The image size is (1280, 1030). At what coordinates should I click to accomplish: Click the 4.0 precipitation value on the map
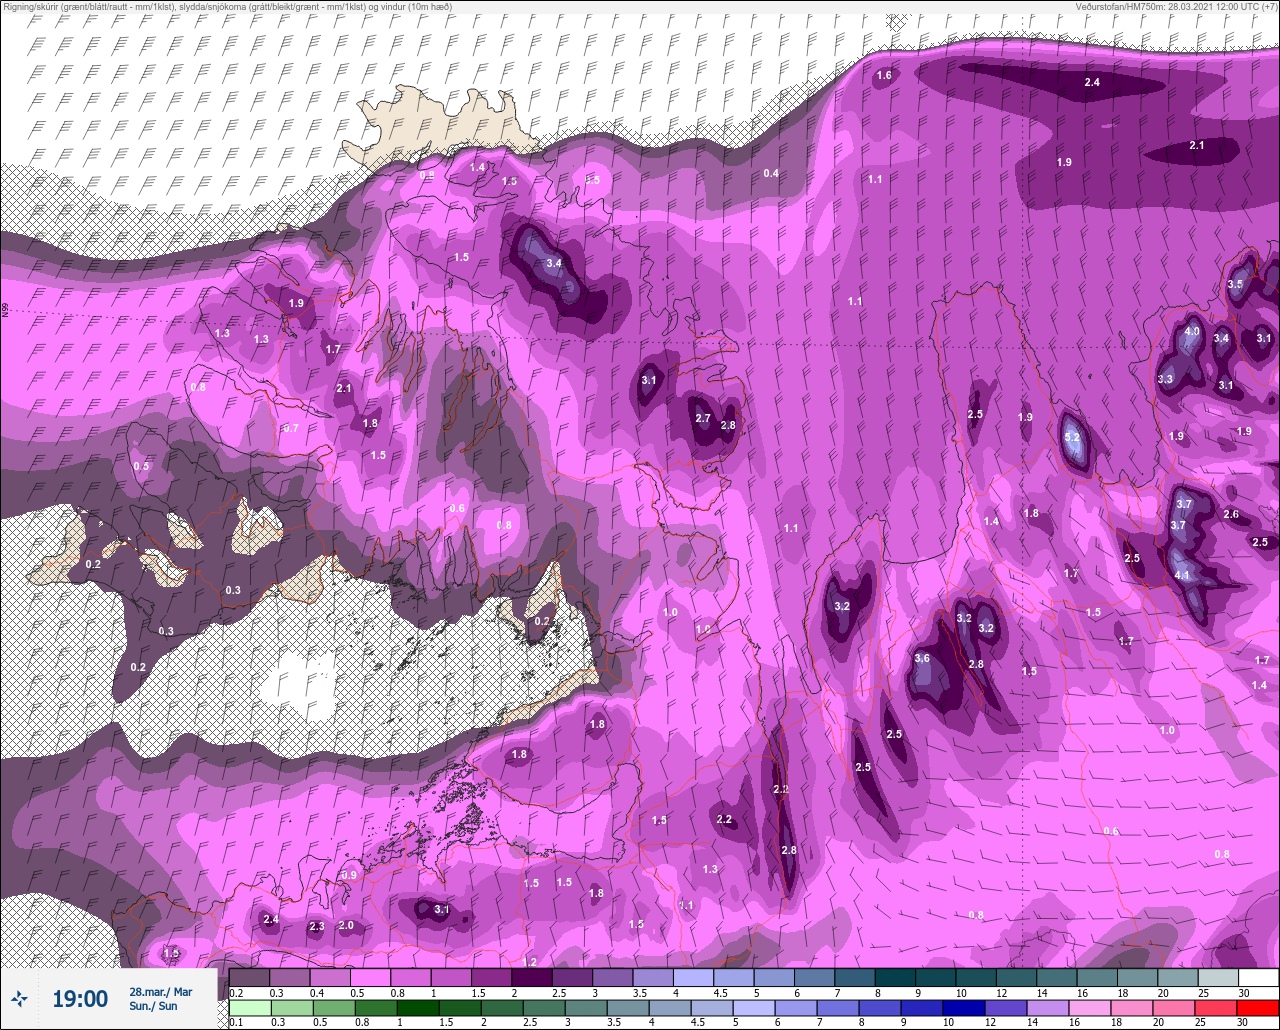point(1192,331)
